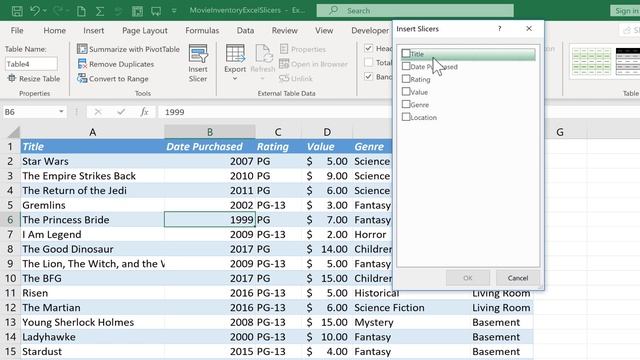Click the Sign in button
Viewport: 640px width, 360px height.
click(626, 11)
